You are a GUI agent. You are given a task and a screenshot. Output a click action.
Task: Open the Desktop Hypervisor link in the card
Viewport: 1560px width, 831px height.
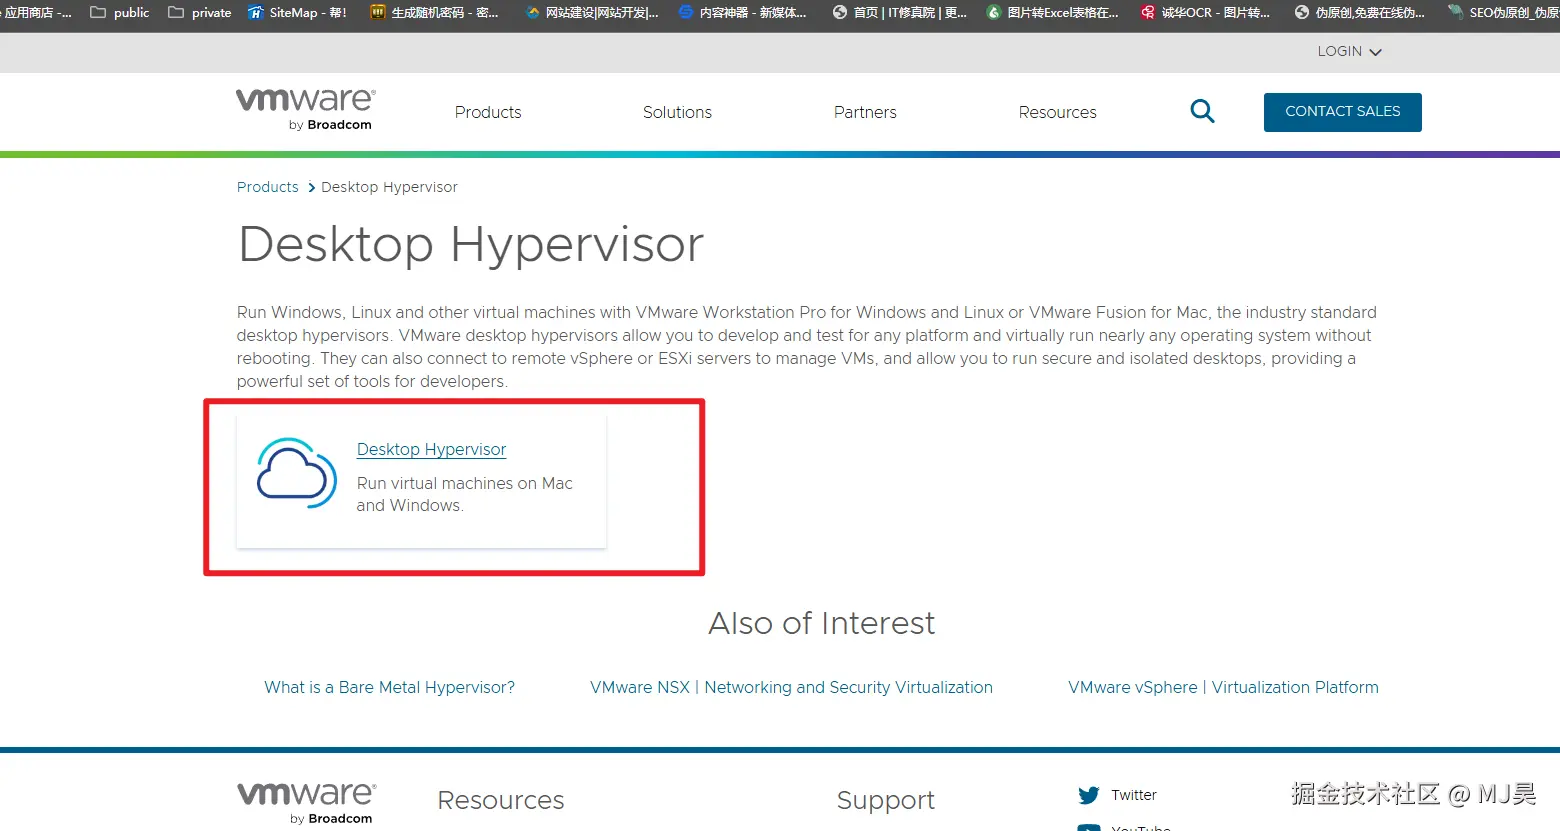[x=431, y=449]
